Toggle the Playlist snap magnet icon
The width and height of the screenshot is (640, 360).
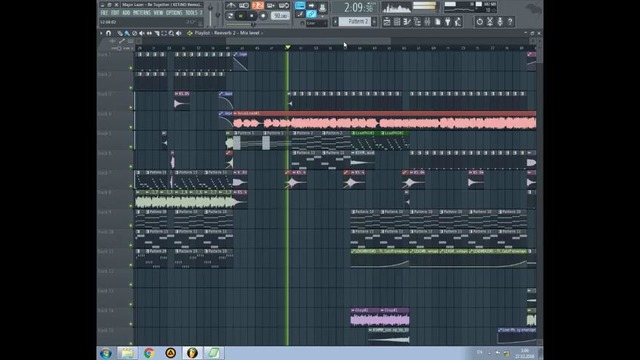pyautogui.click(x=108, y=33)
